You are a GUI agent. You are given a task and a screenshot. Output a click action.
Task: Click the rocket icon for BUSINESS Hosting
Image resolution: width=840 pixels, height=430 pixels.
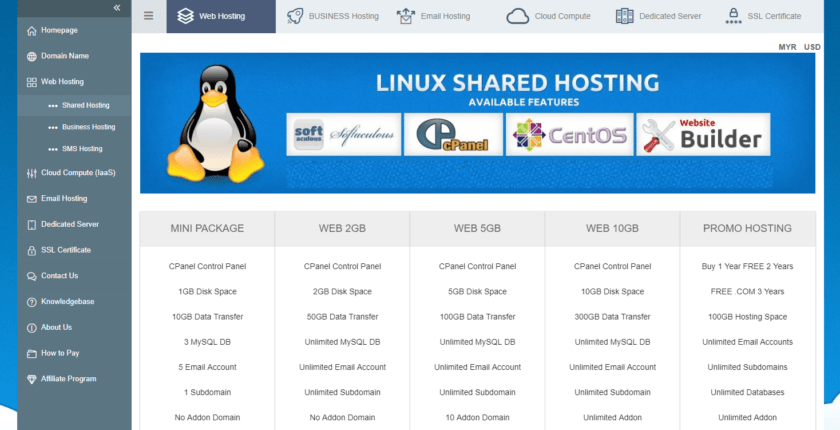point(295,16)
